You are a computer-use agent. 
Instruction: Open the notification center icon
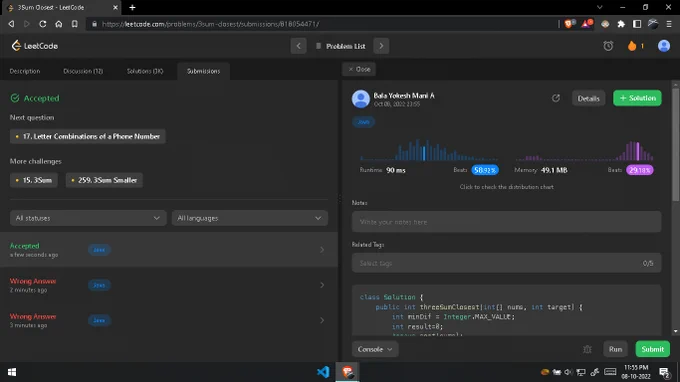tap(664, 372)
